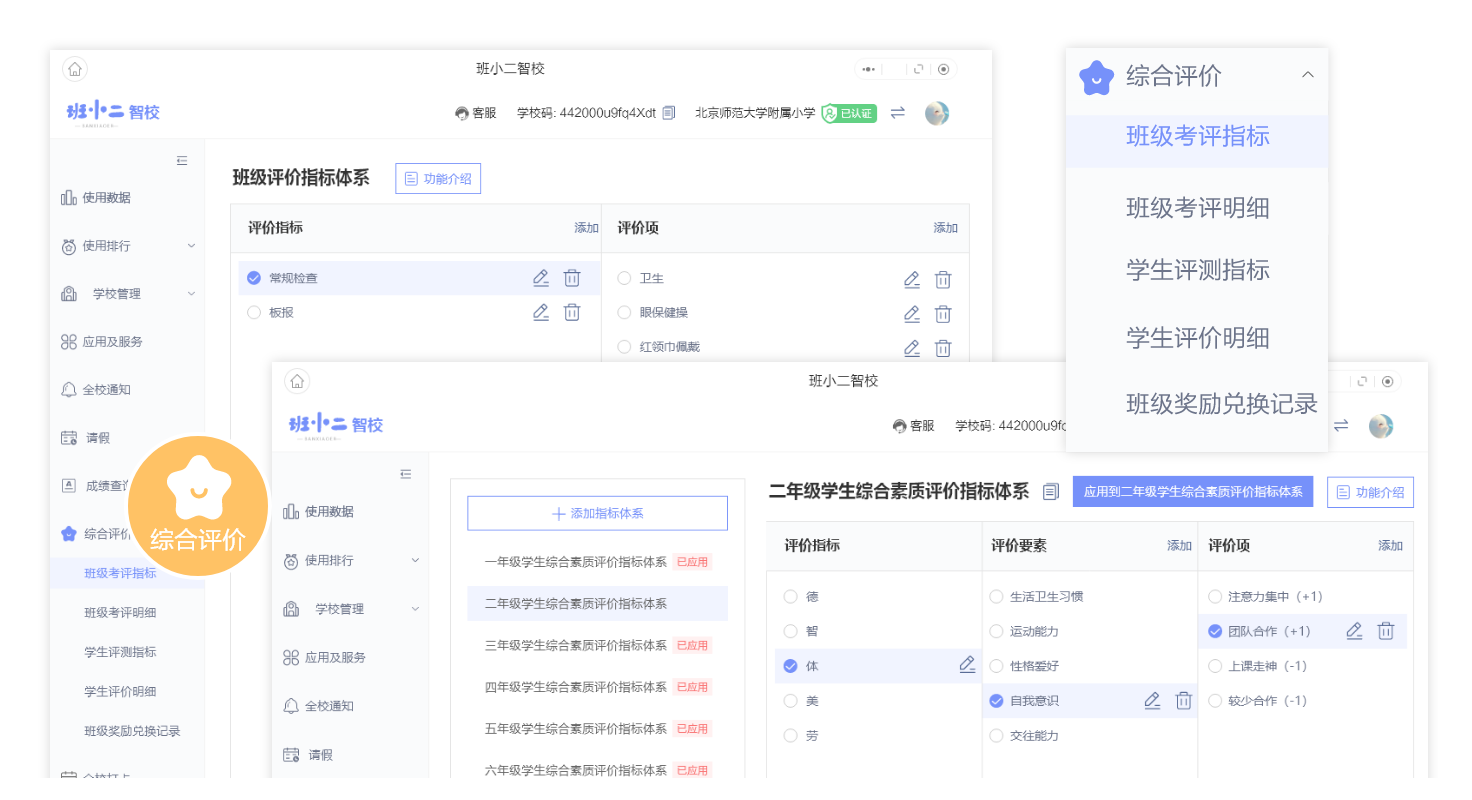
Task: Select 运动能力 evaluation element radio
Action: click(996, 631)
